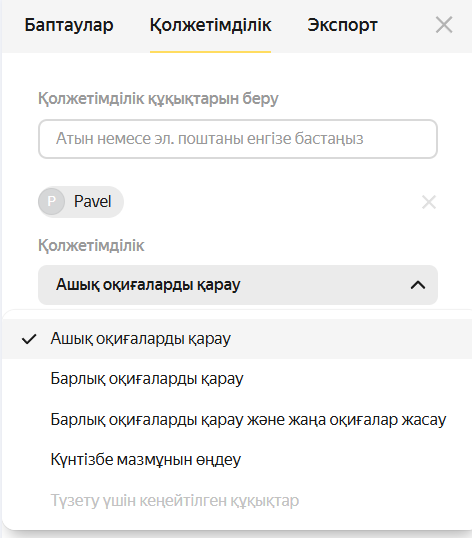Collapse the Ашық оқиғаларды қарау dropdown field

pyautogui.click(x=238, y=285)
